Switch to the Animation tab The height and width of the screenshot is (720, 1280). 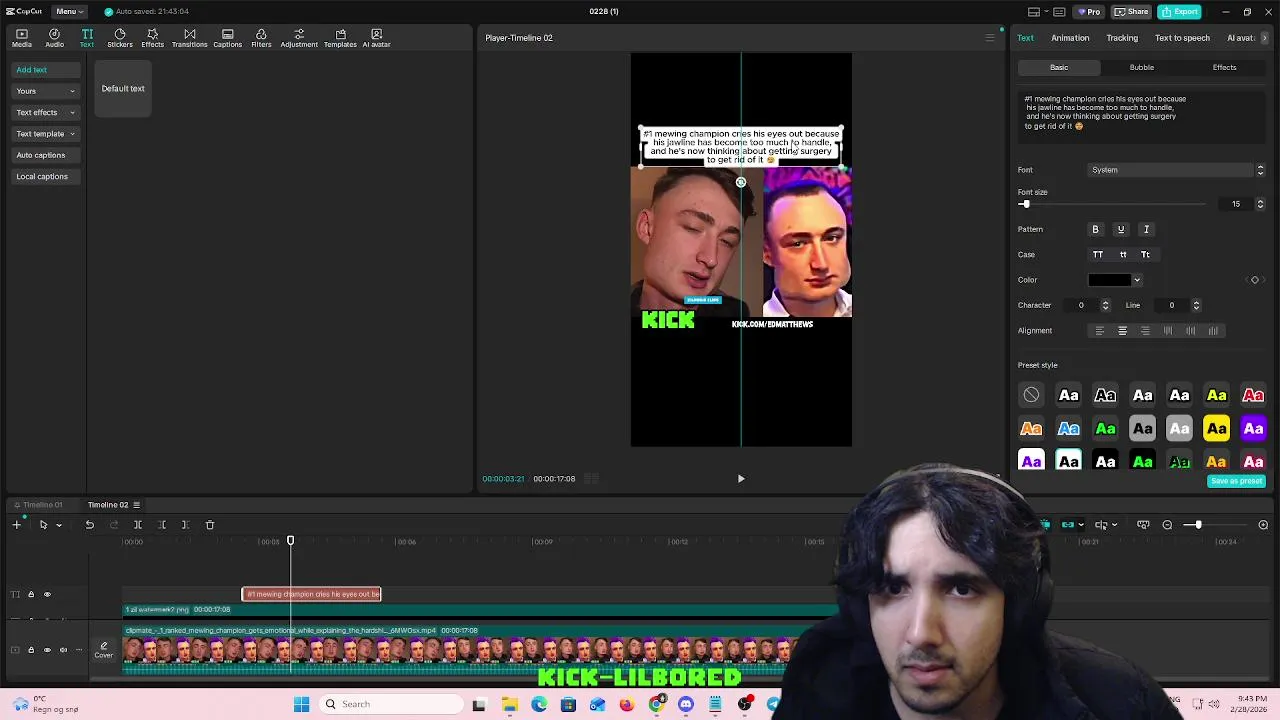[x=1070, y=38]
